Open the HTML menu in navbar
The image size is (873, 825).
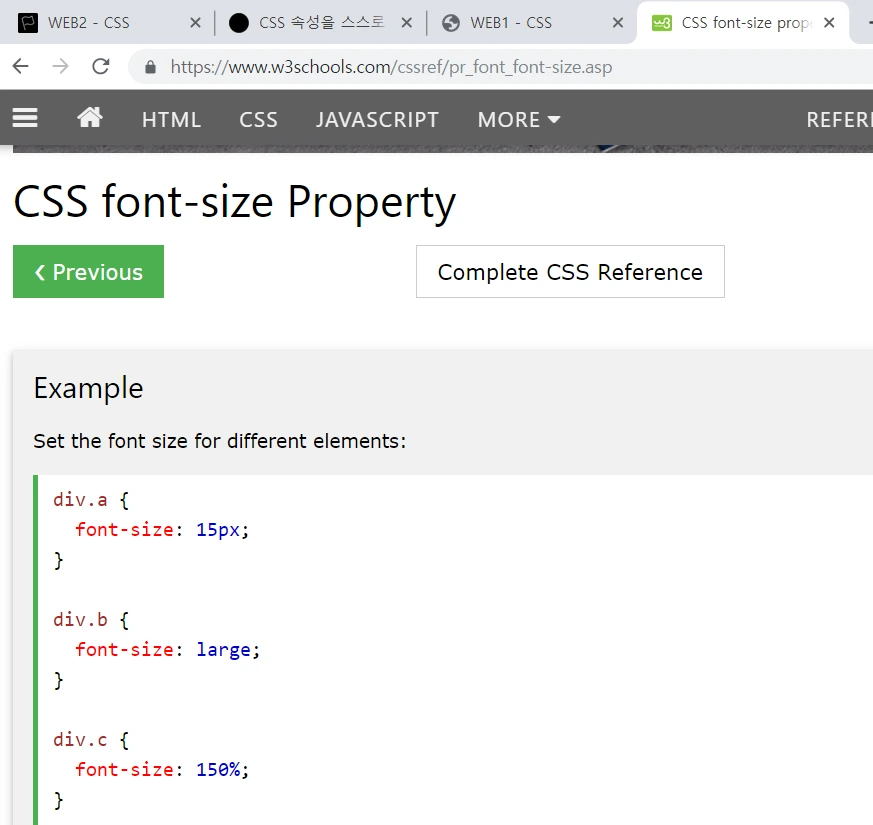coord(171,120)
